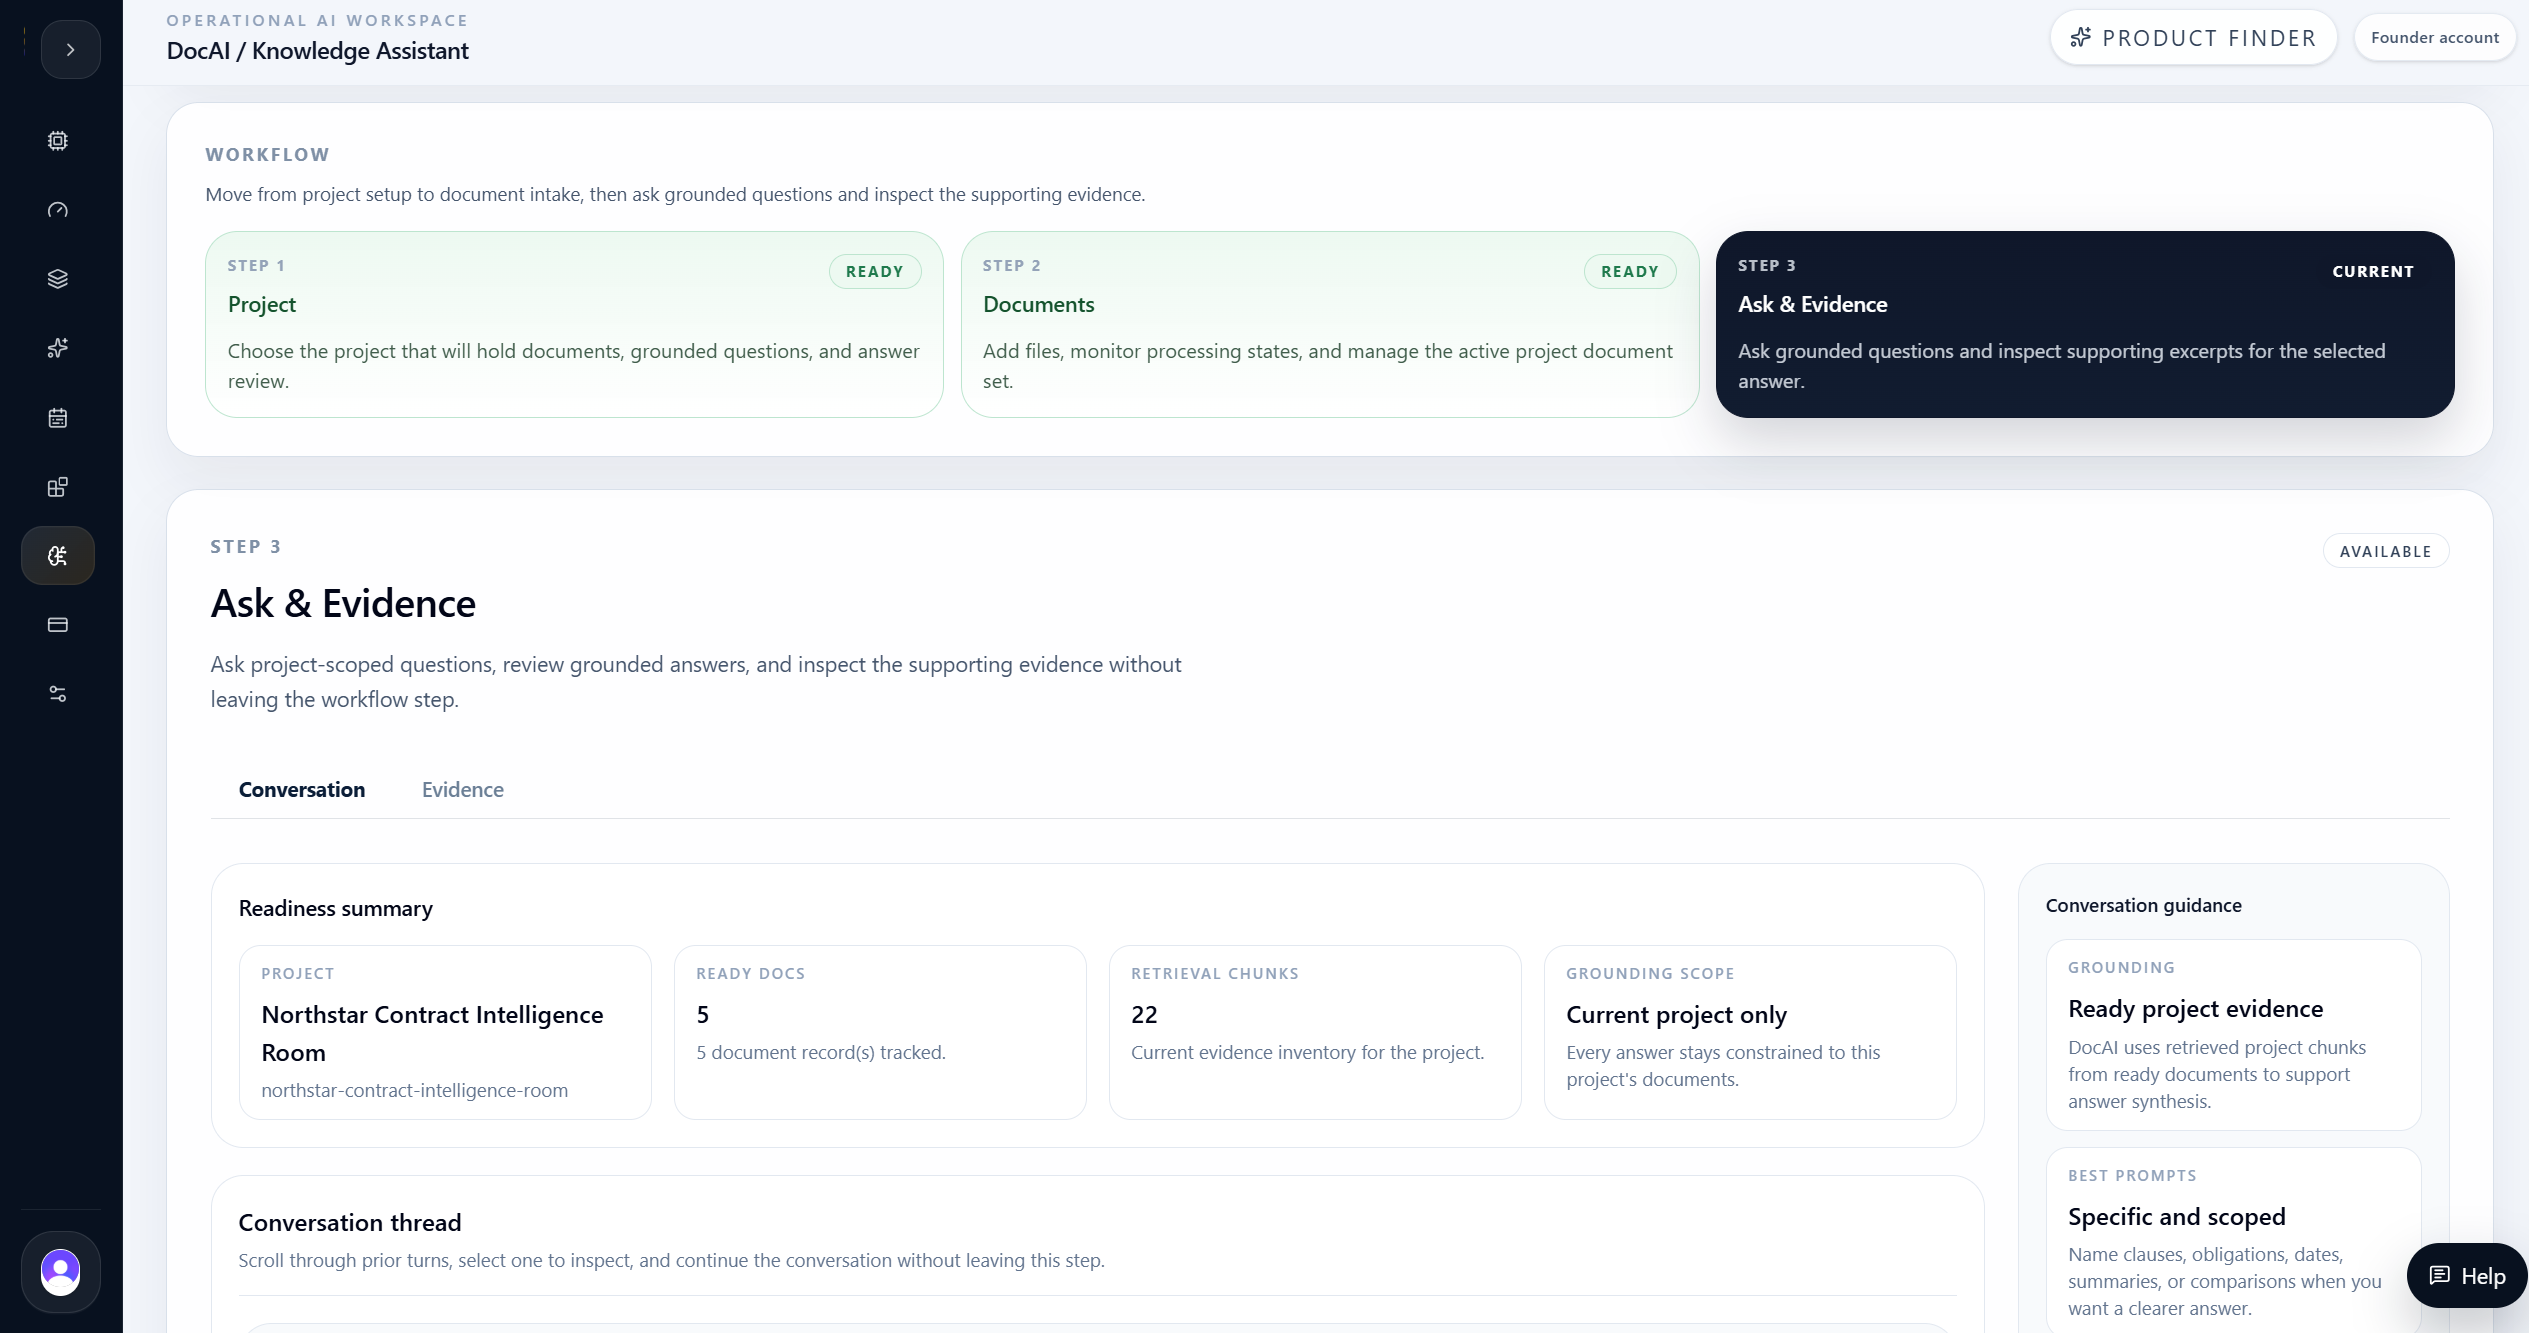Go to Step 2 Documents card
Image resolution: width=2529 pixels, height=1333 pixels.
pyautogui.click(x=1329, y=325)
